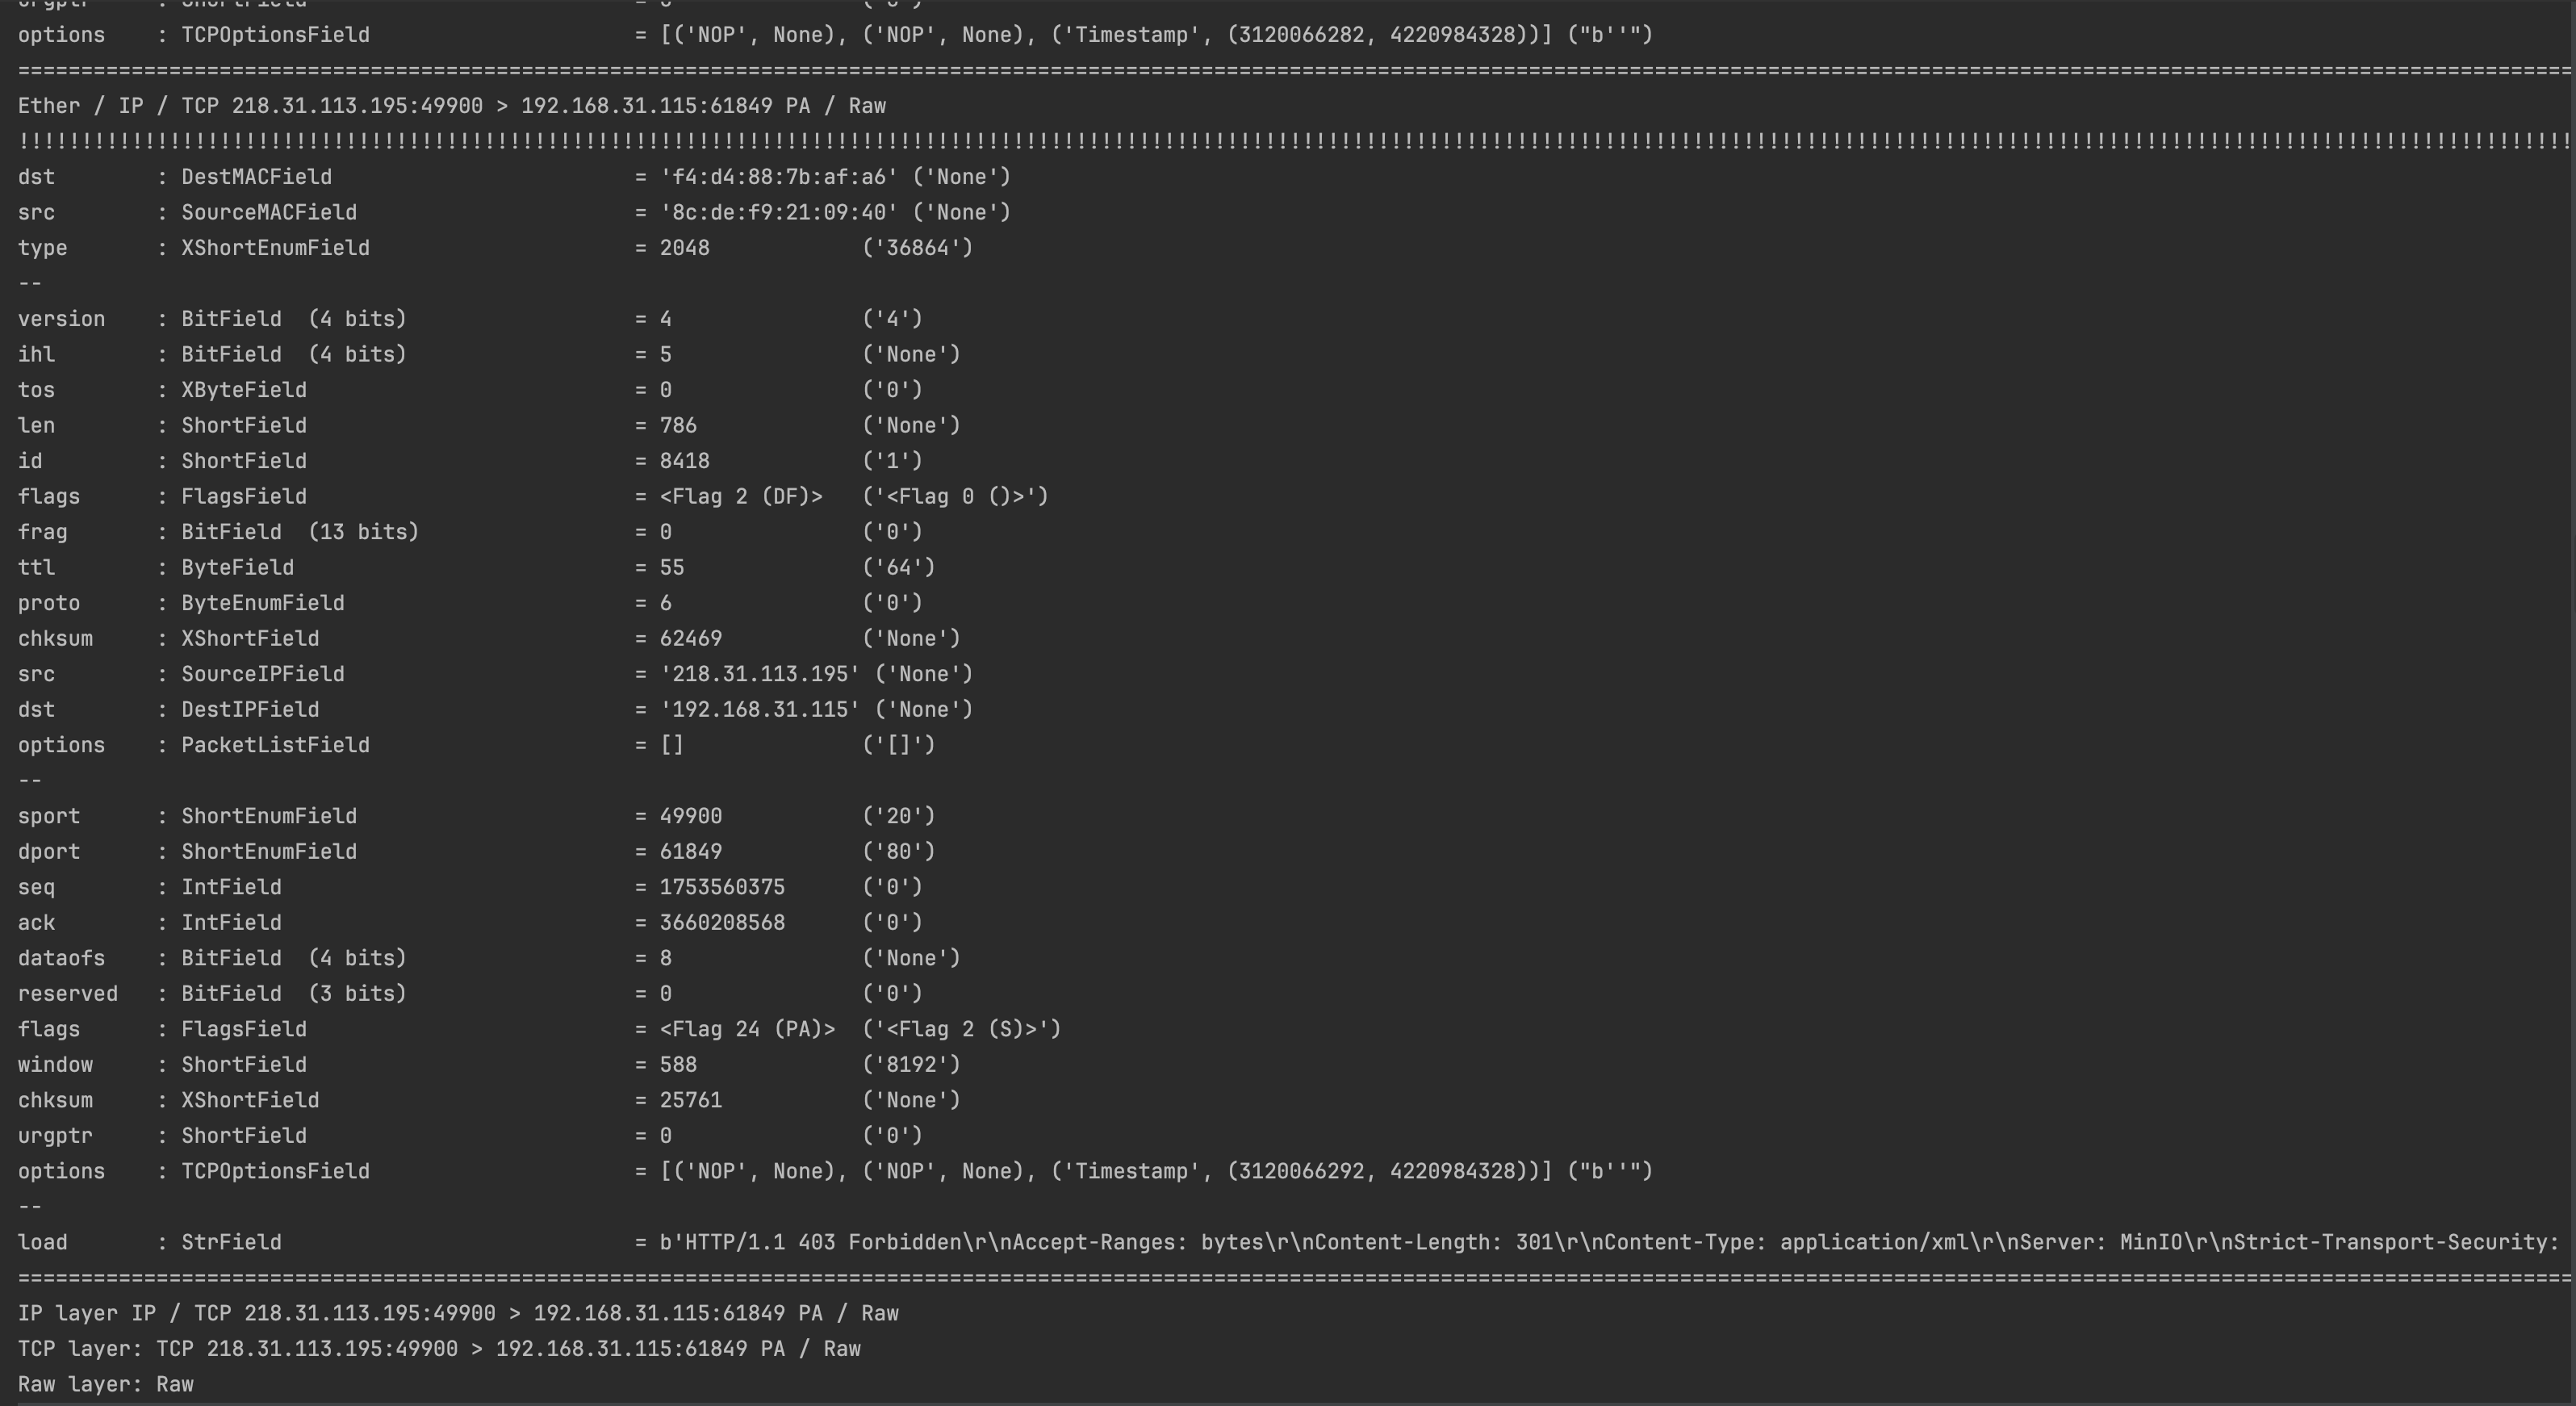Click the sport value 49900

(x=690, y=816)
